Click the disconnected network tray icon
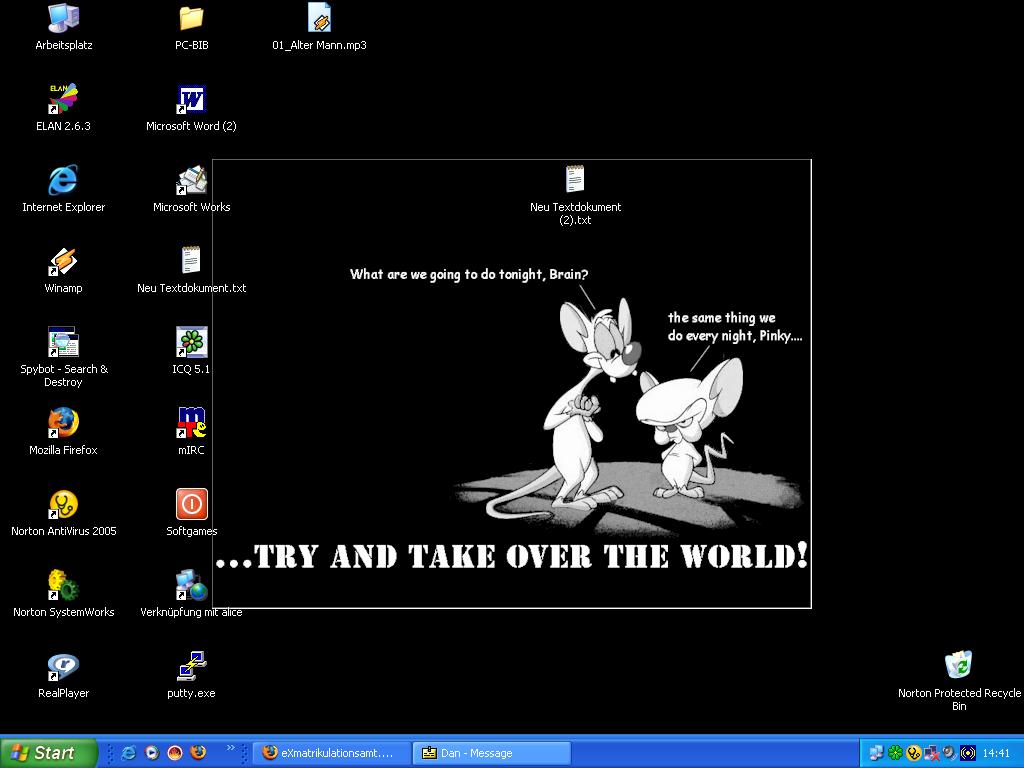The image size is (1024, 768). (932, 753)
